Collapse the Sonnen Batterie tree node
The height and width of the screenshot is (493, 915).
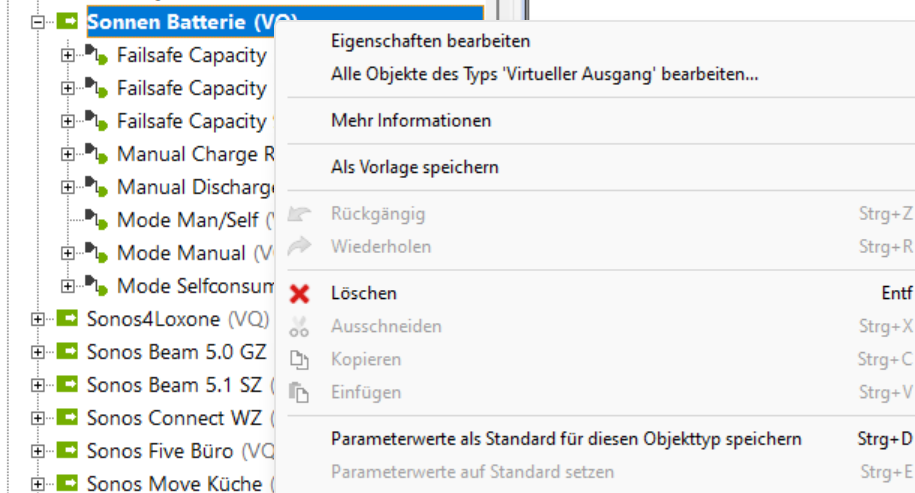(x=38, y=20)
